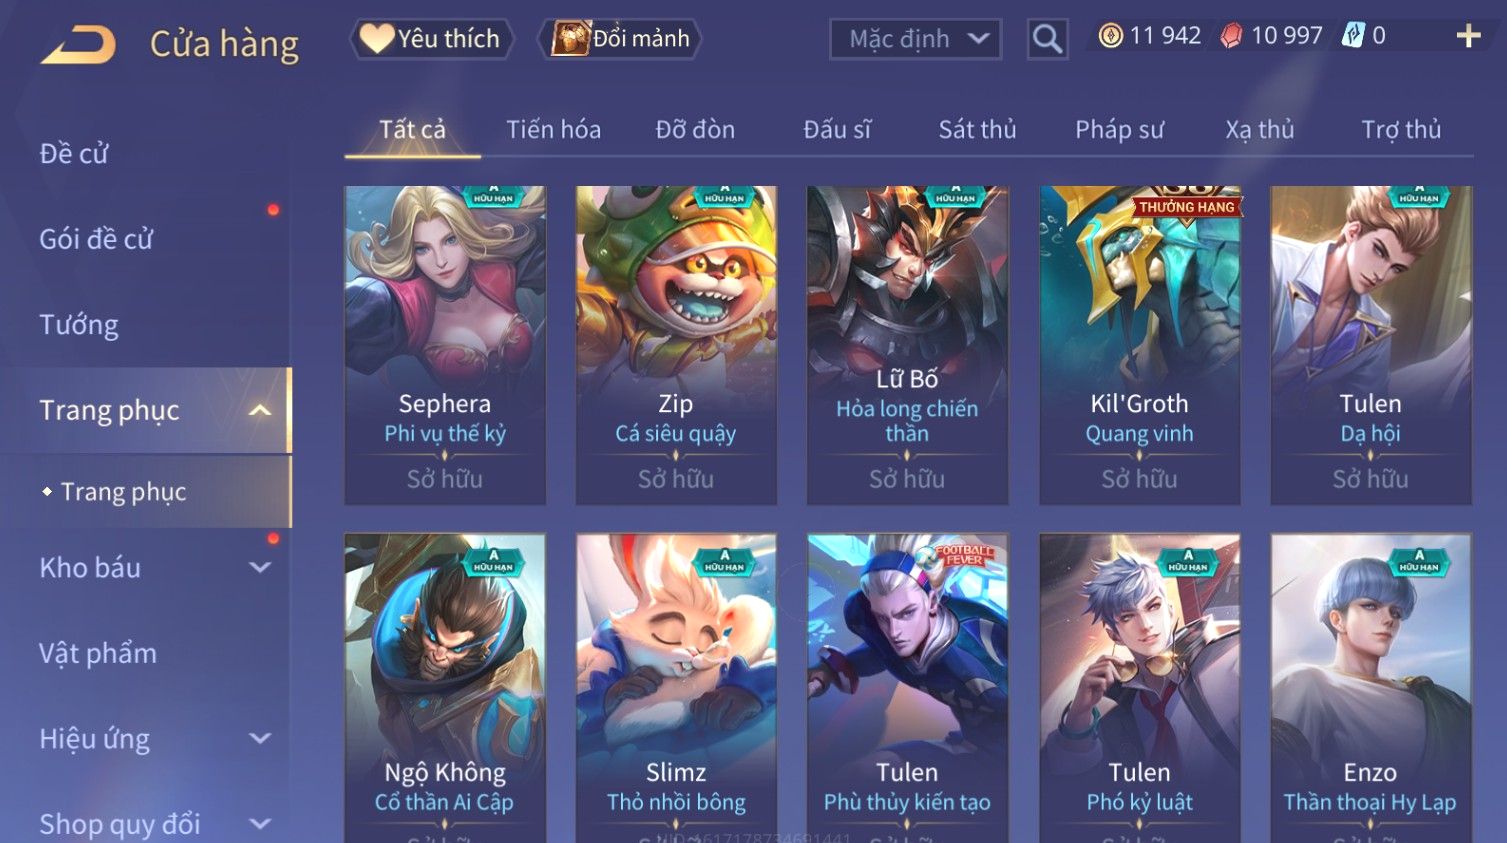
Task: Open Đổi mảnh shard exchange button
Action: [620, 39]
